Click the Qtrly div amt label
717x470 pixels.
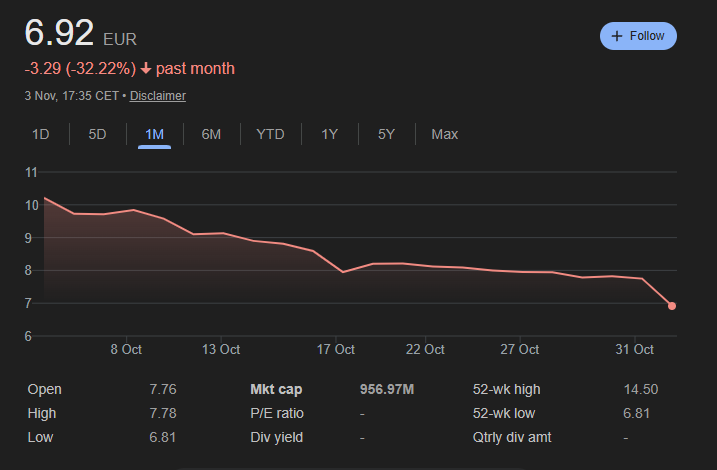point(511,437)
